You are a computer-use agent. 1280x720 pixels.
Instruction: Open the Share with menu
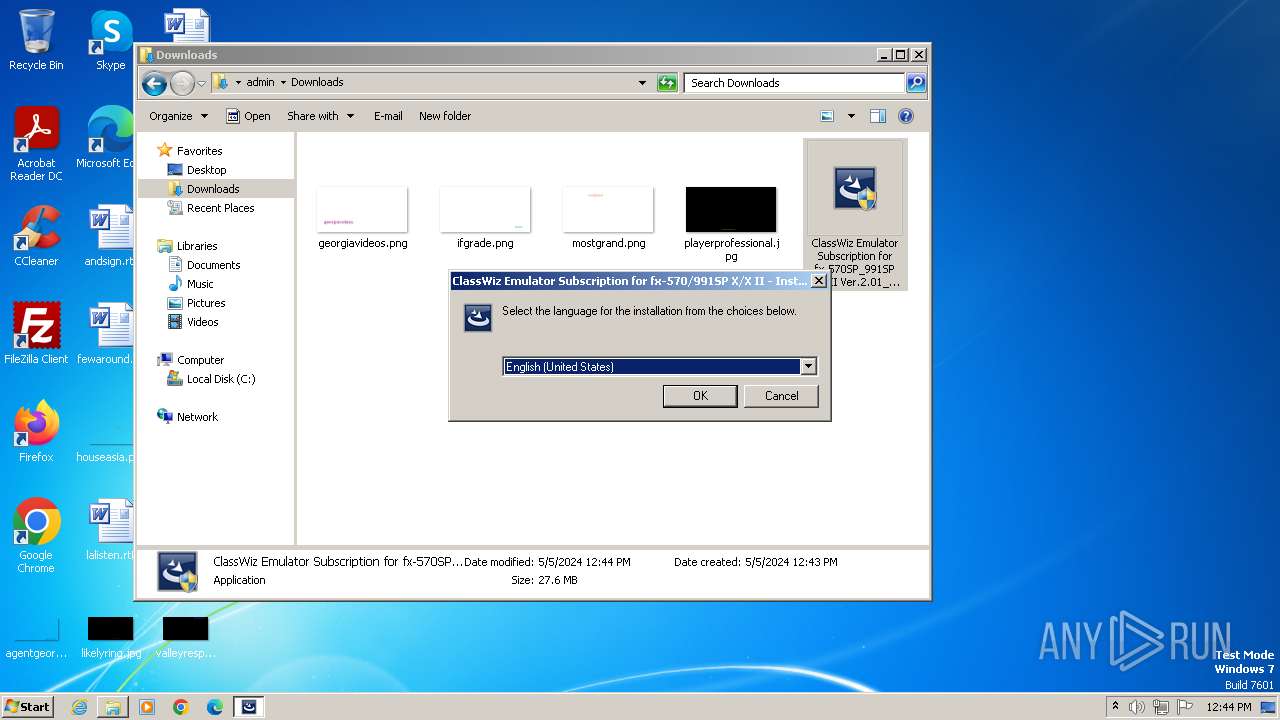[x=320, y=116]
